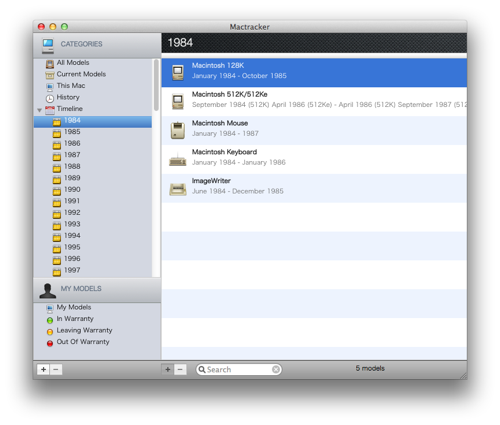This screenshot has width=500, height=425.
Task: Select the 1995 timeline year
Action: 72,247
